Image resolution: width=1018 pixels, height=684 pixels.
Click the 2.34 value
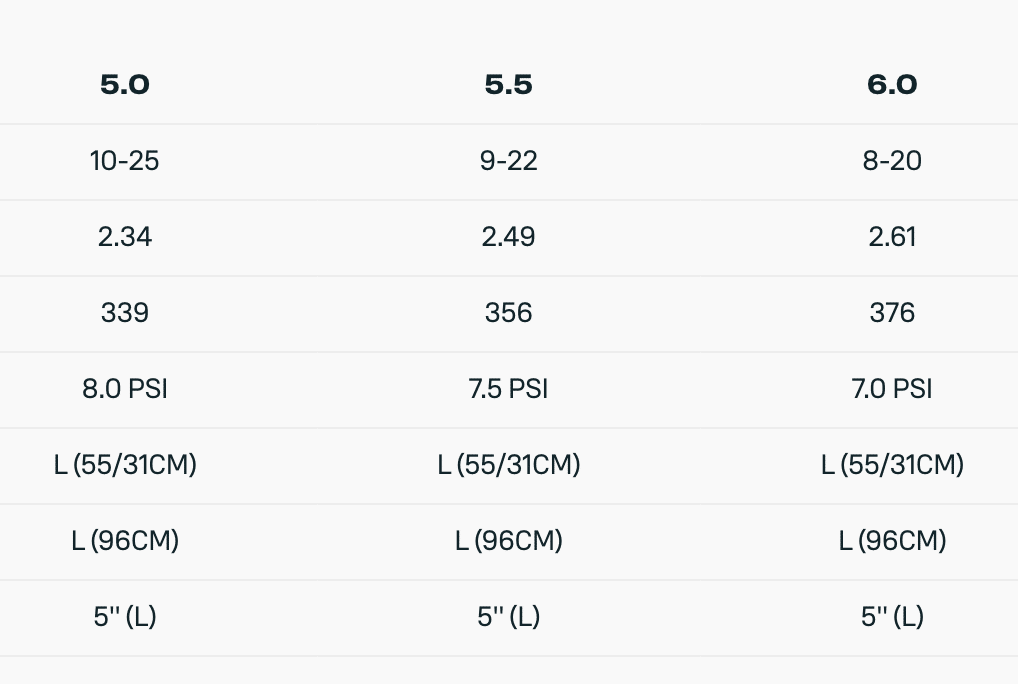coord(125,237)
